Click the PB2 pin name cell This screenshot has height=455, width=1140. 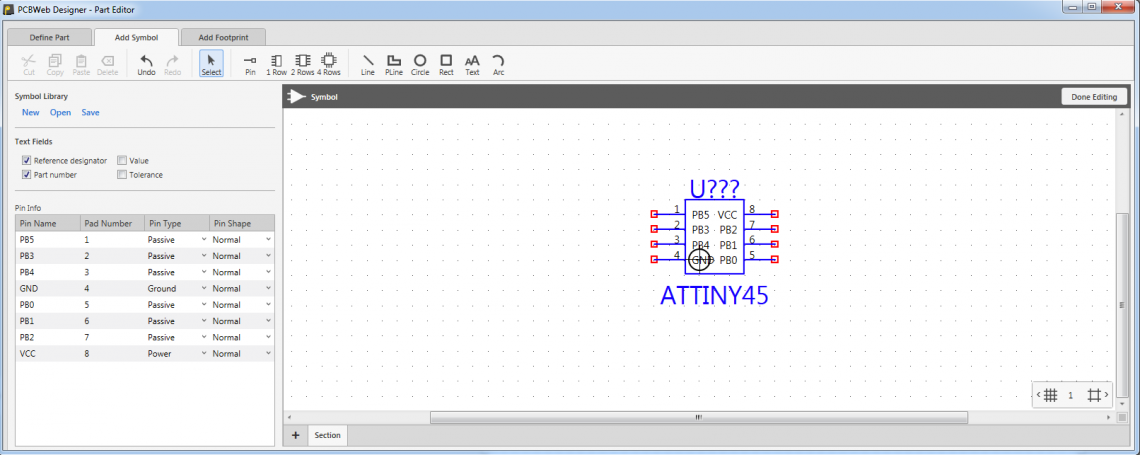point(47,337)
